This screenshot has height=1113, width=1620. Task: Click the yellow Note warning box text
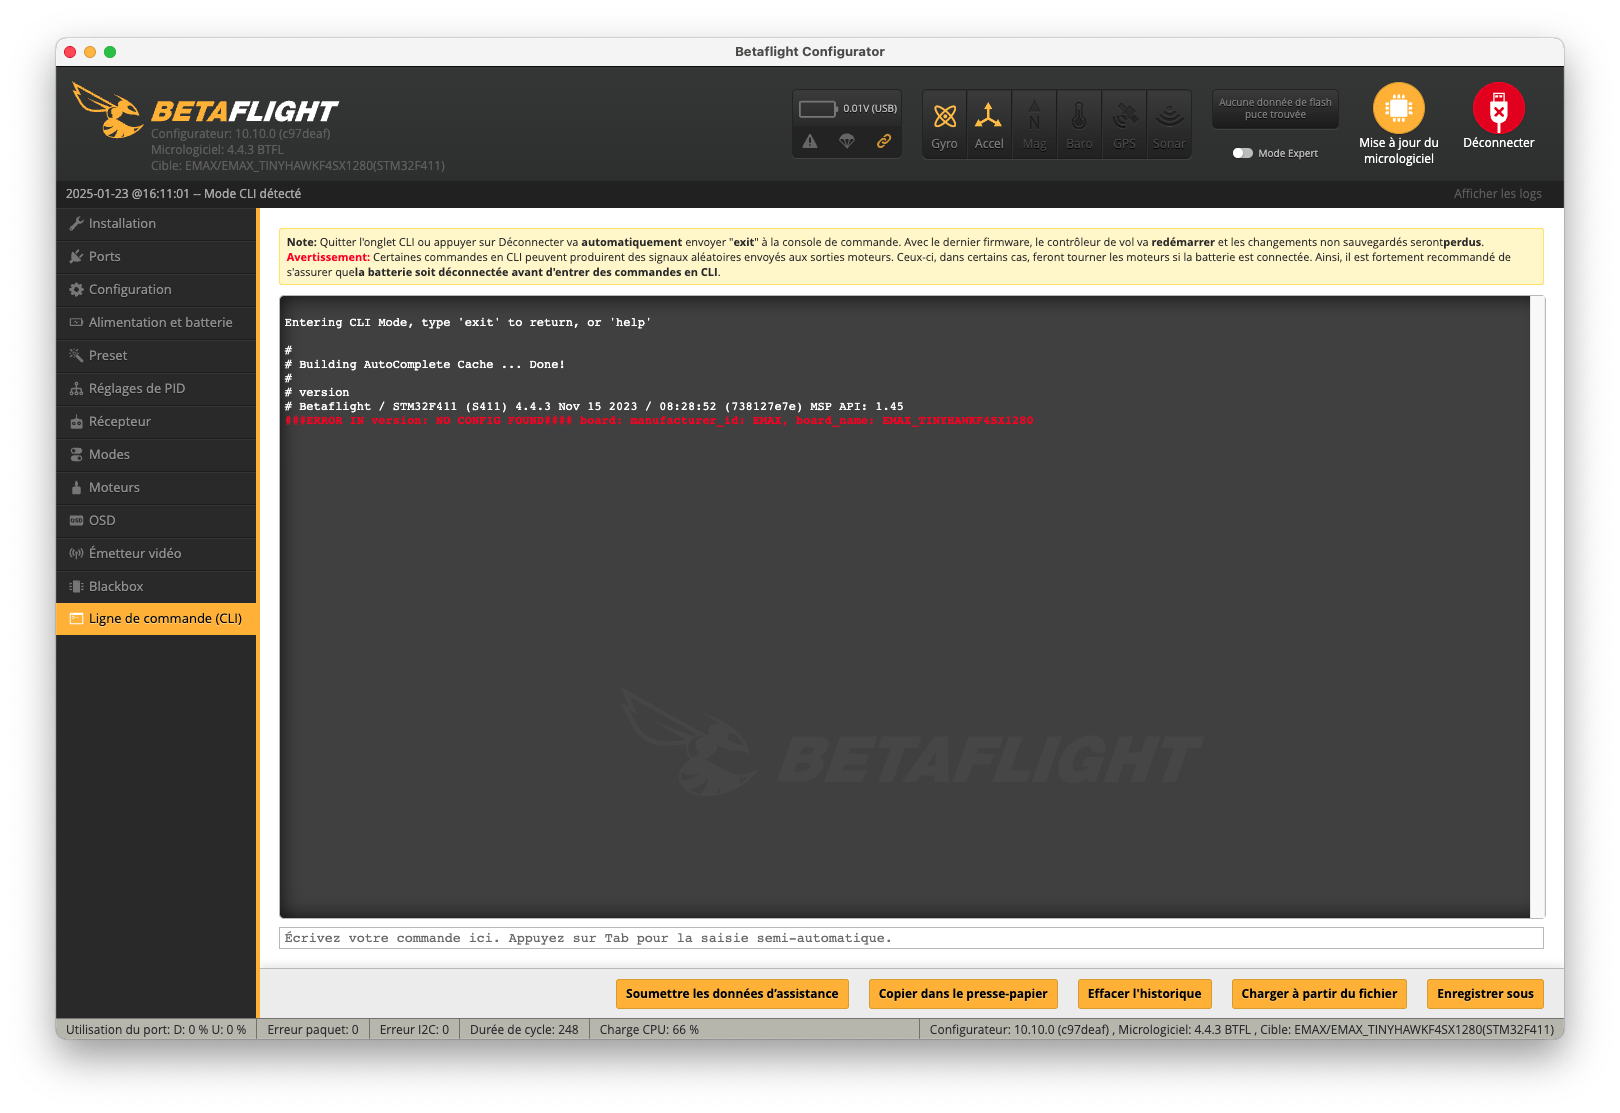coord(911,257)
